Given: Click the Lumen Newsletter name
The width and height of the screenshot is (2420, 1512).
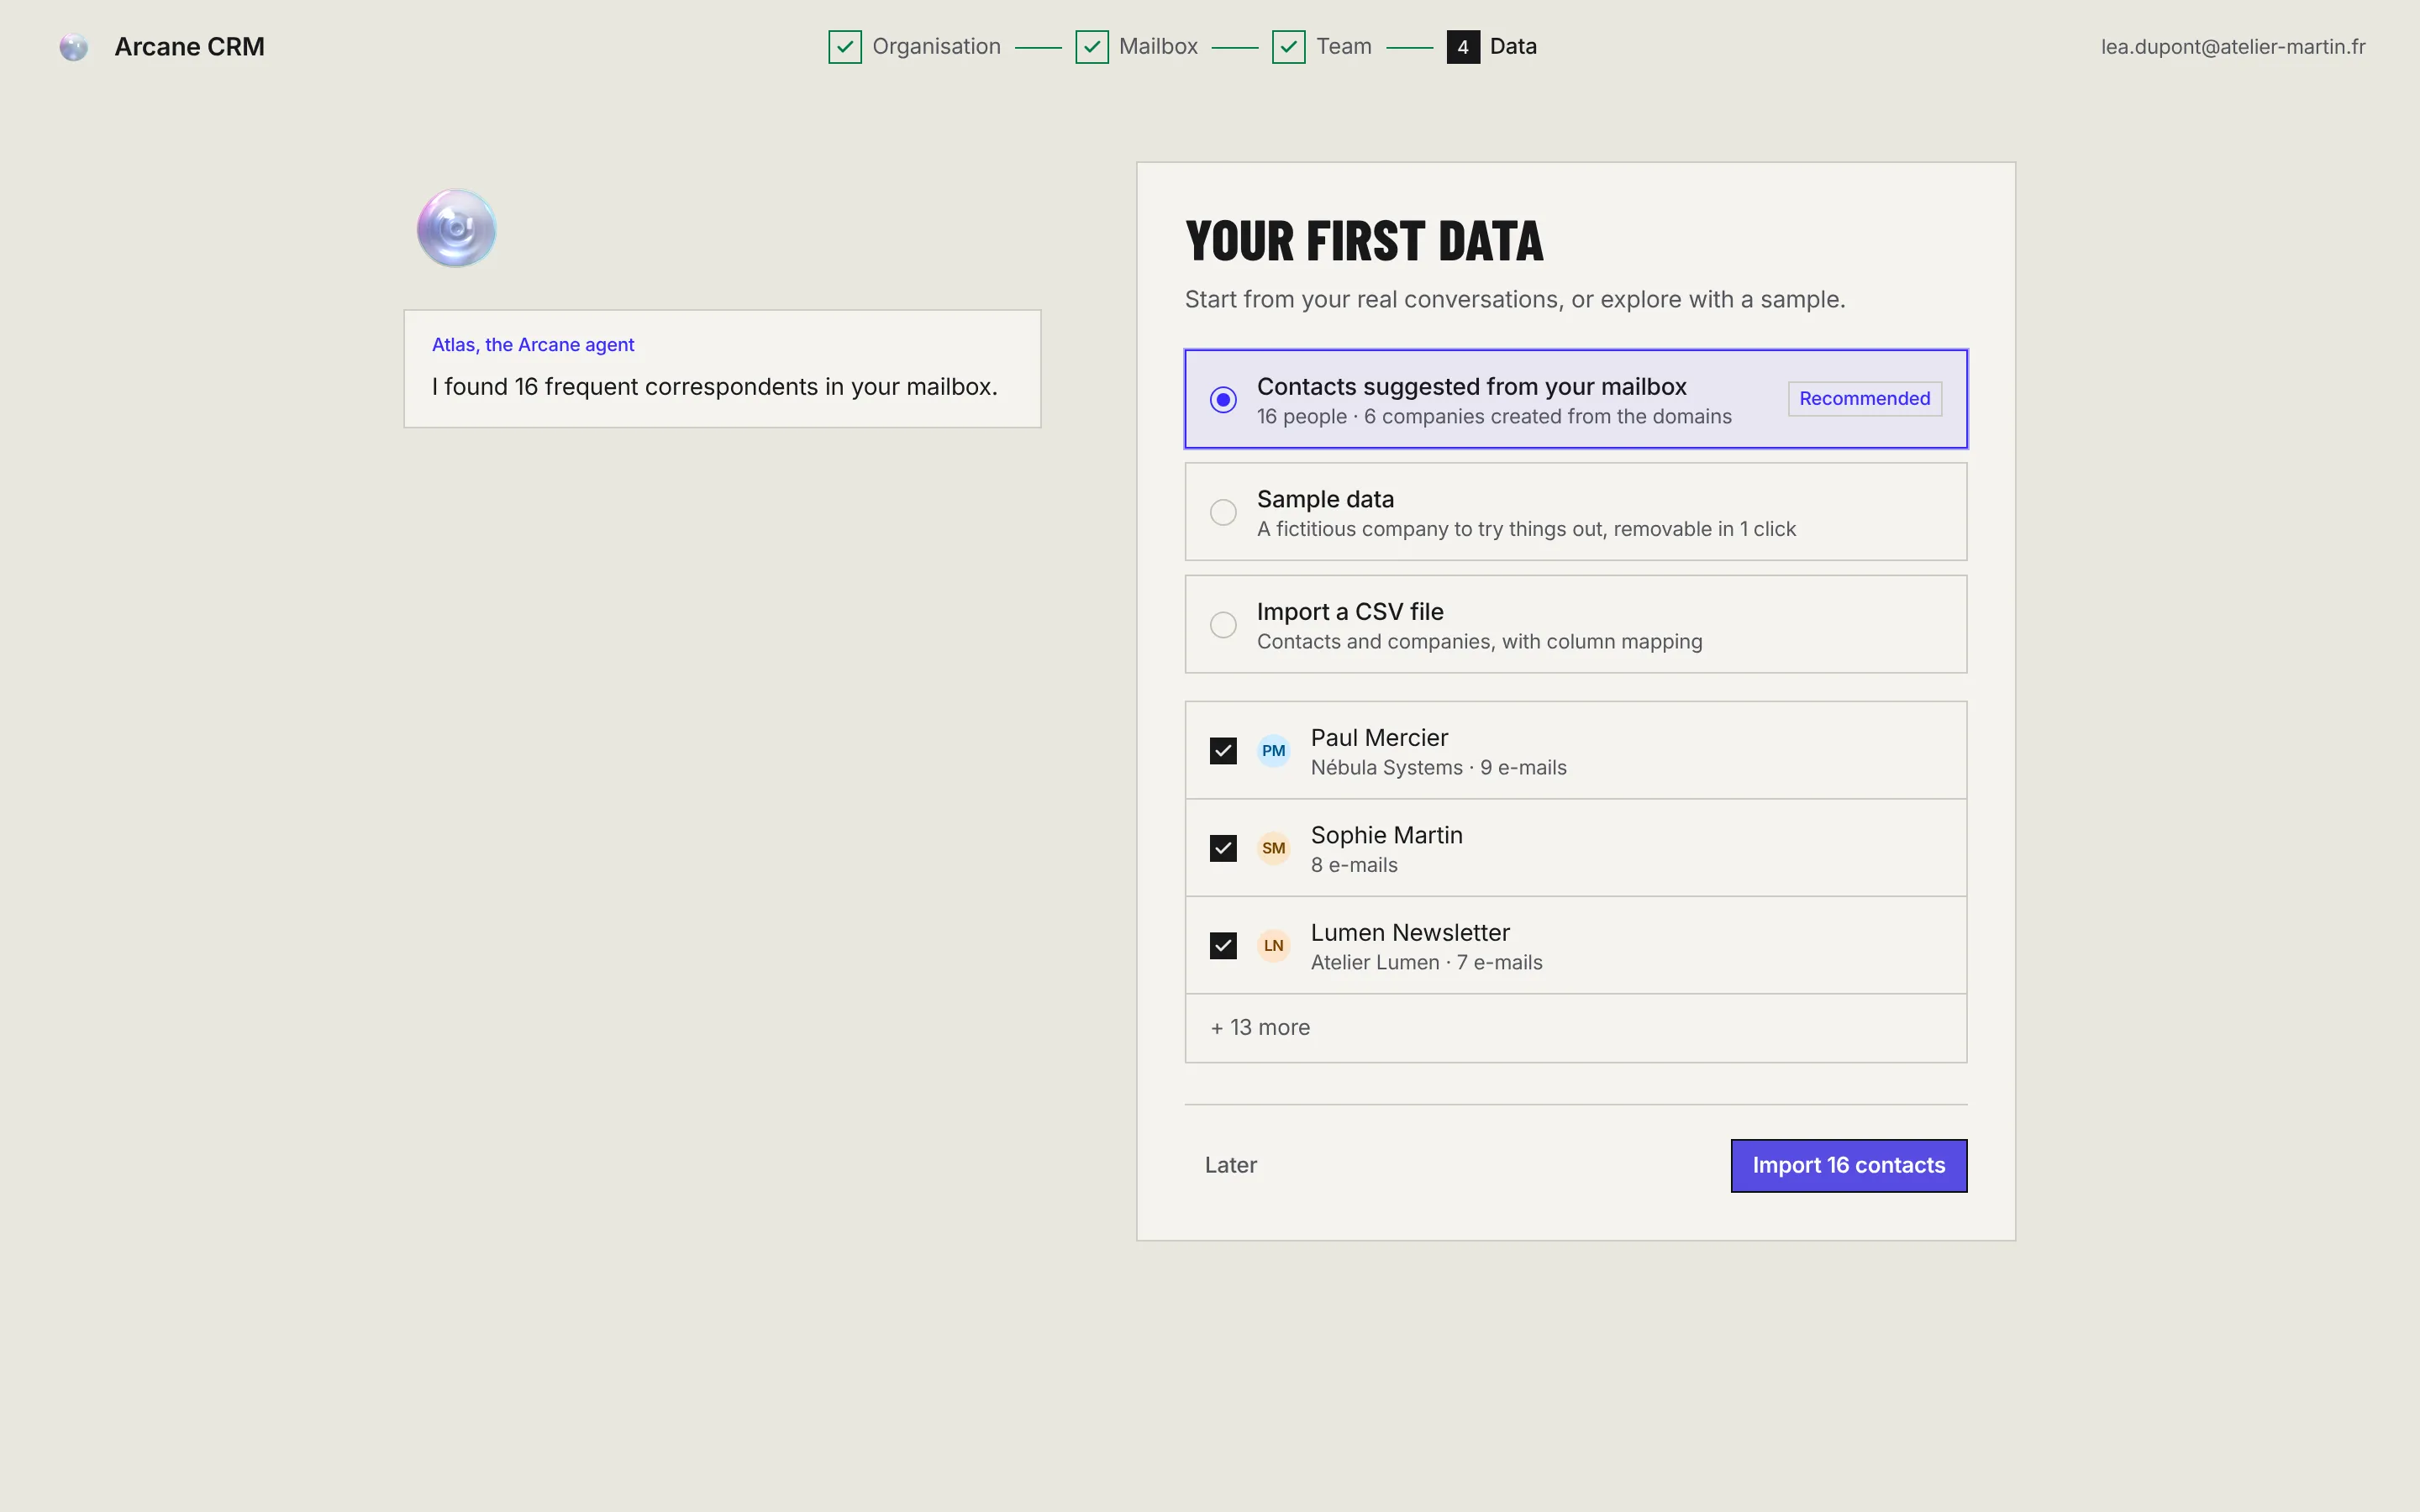Looking at the screenshot, I should pos(1410,933).
